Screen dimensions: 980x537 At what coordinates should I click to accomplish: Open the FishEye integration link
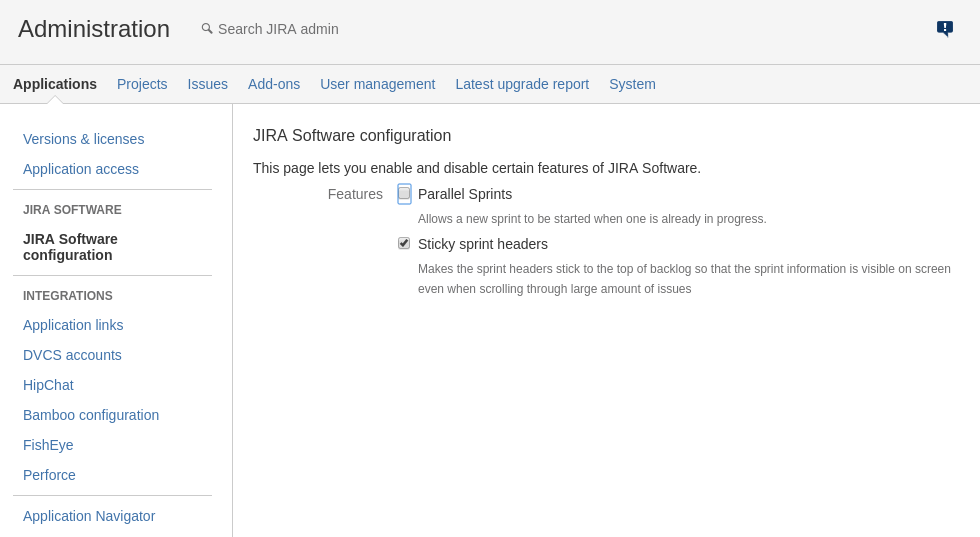[x=48, y=445]
